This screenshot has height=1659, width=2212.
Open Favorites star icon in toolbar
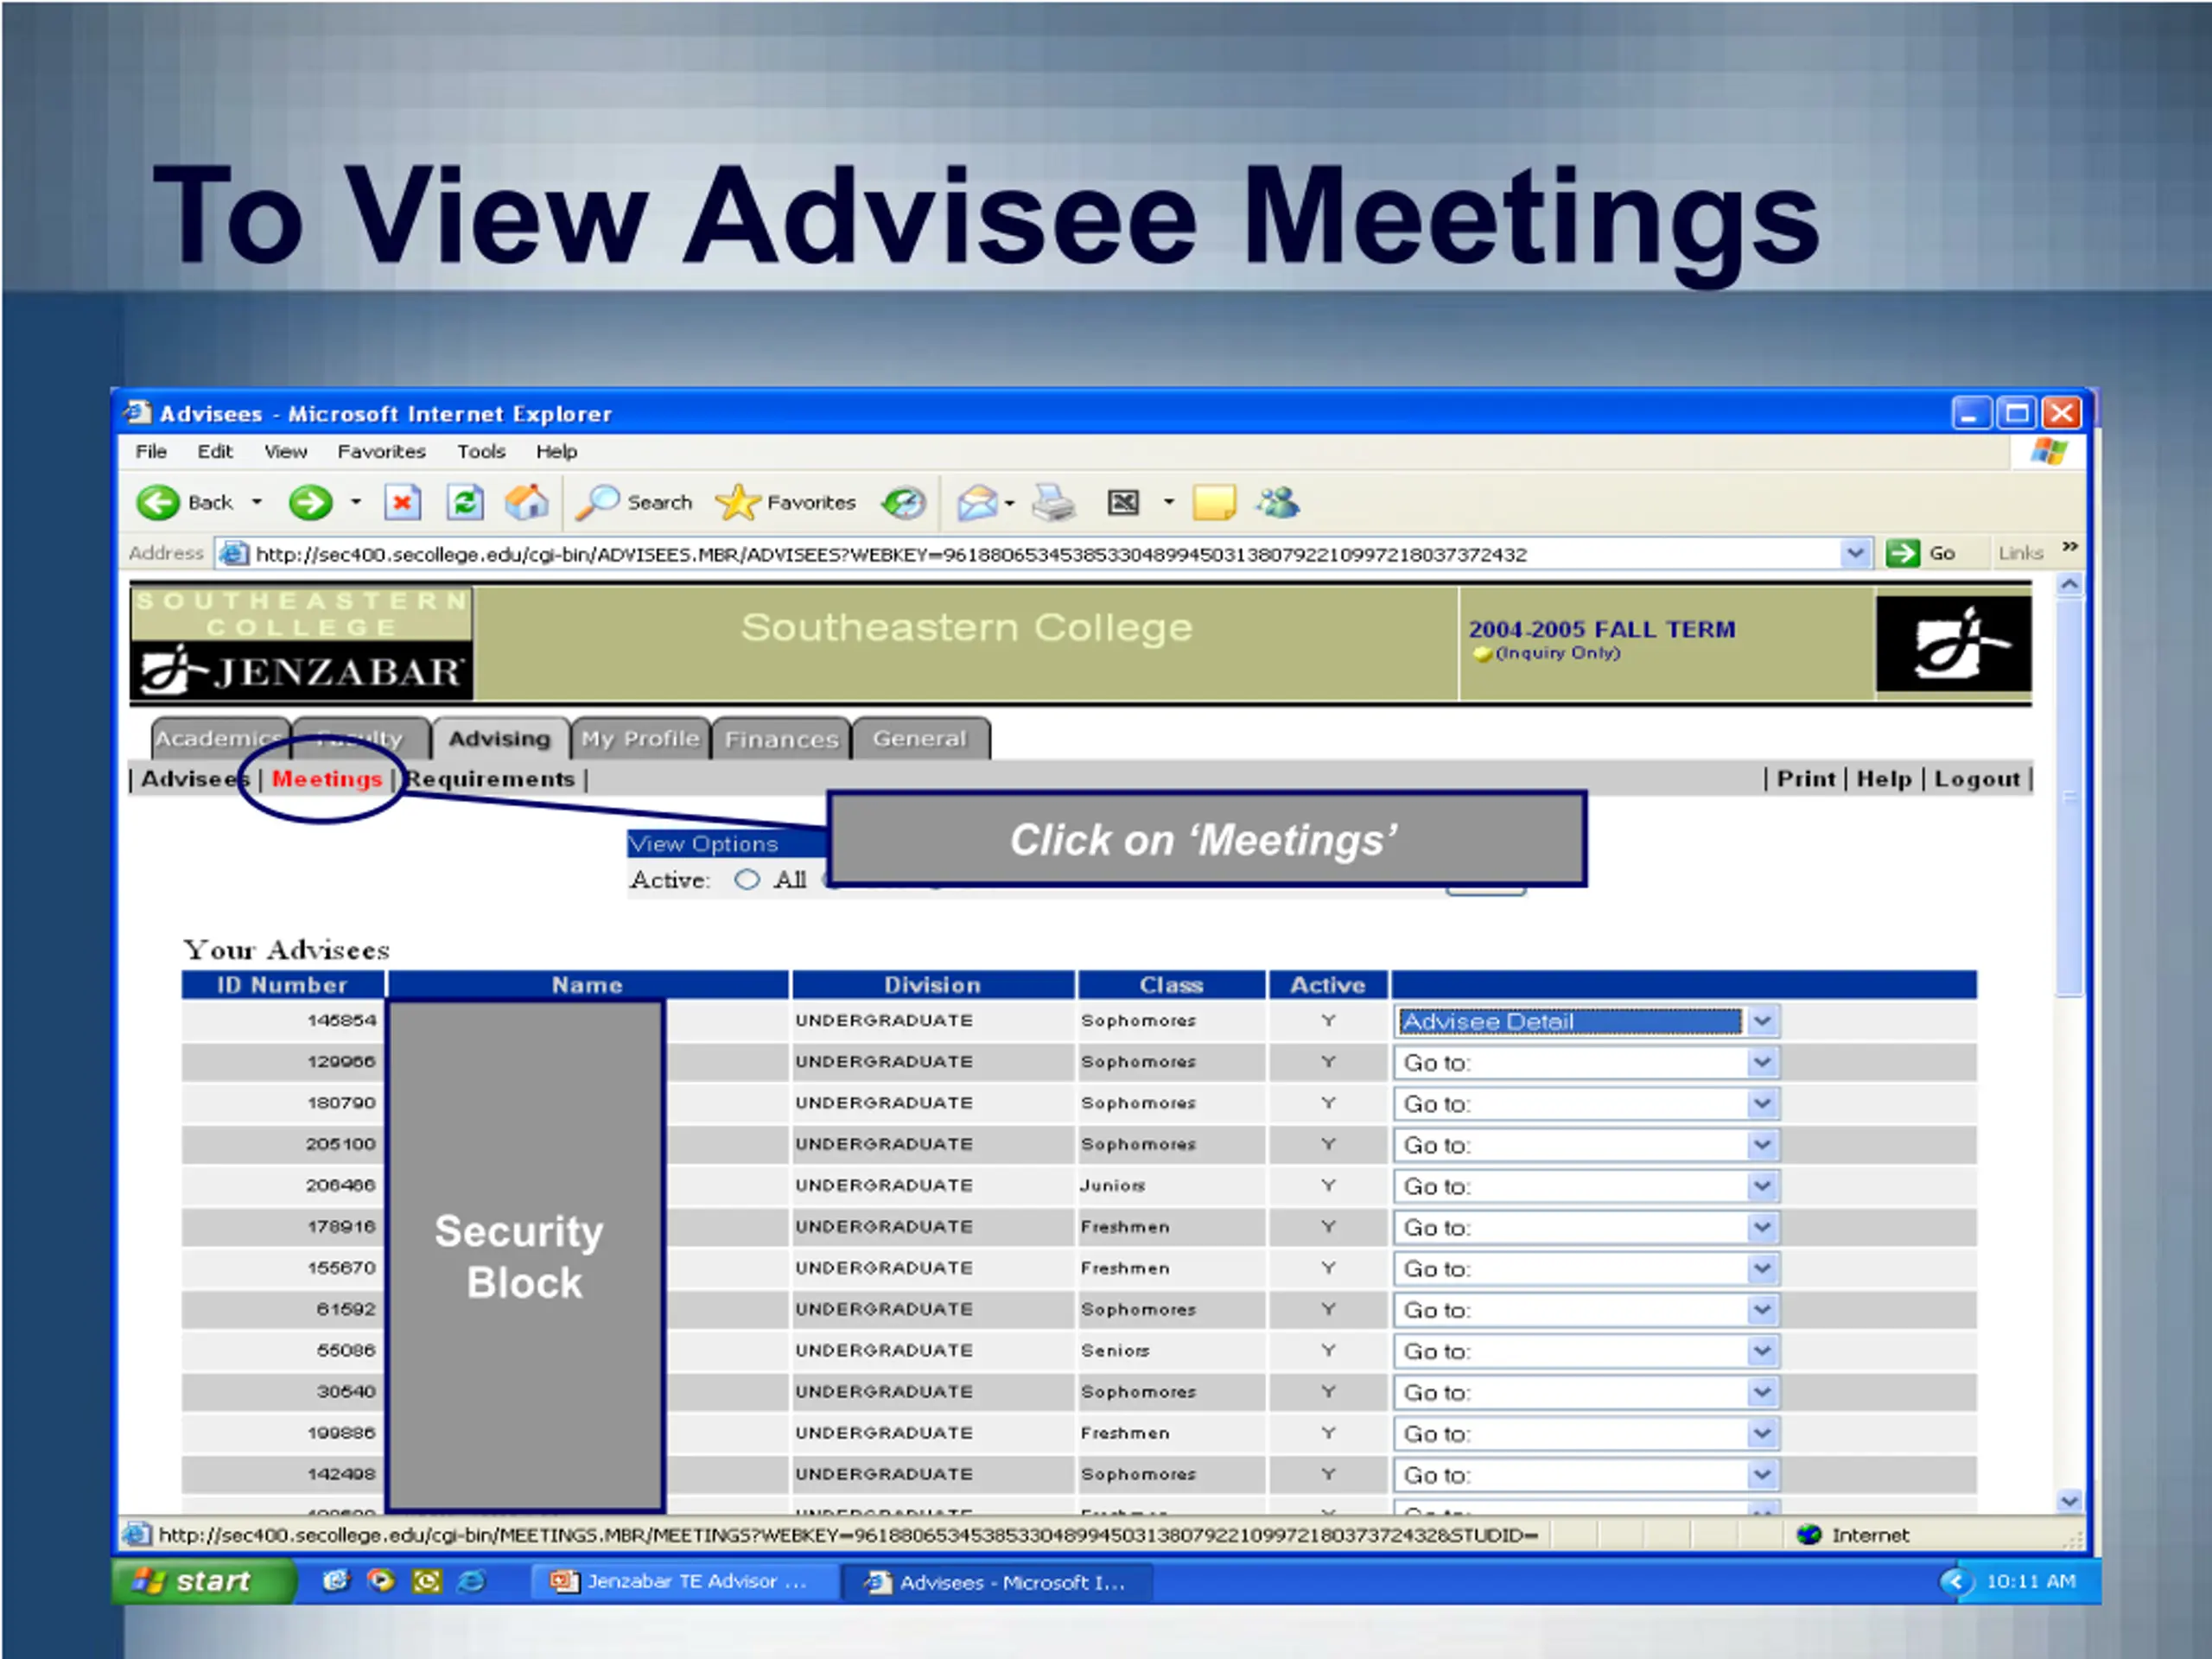click(x=737, y=502)
